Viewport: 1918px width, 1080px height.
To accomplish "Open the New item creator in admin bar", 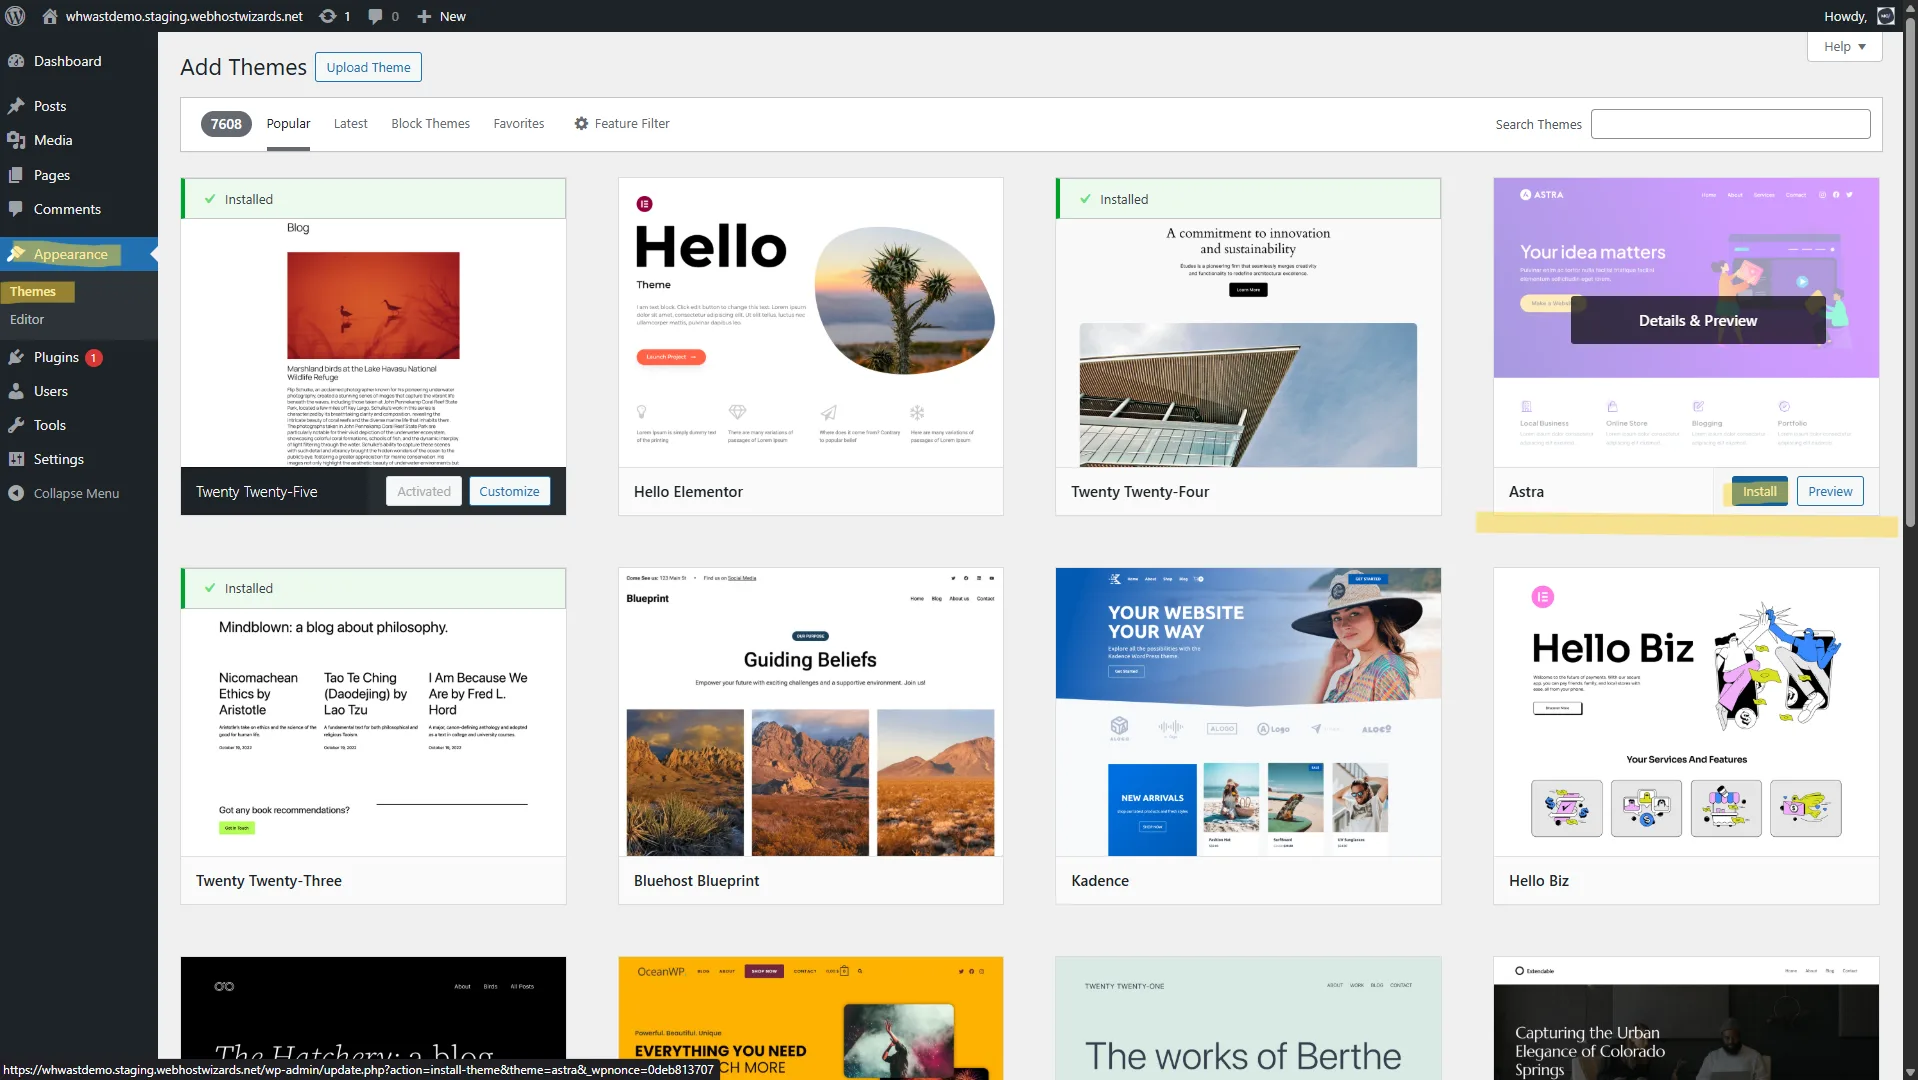I will tap(440, 16).
